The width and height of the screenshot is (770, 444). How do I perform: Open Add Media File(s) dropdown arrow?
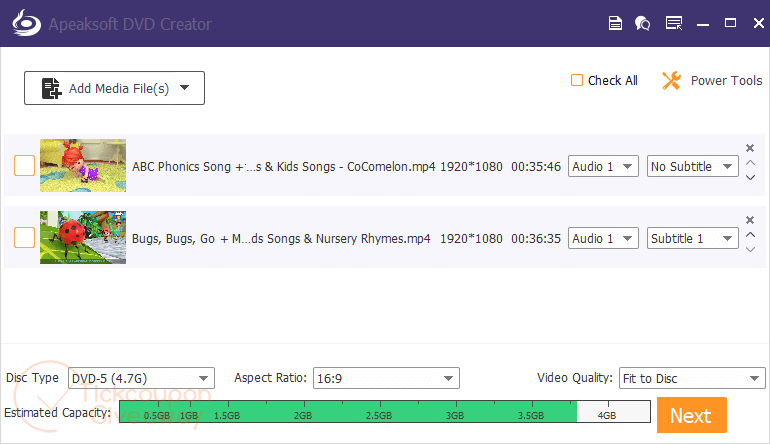pyautogui.click(x=185, y=88)
